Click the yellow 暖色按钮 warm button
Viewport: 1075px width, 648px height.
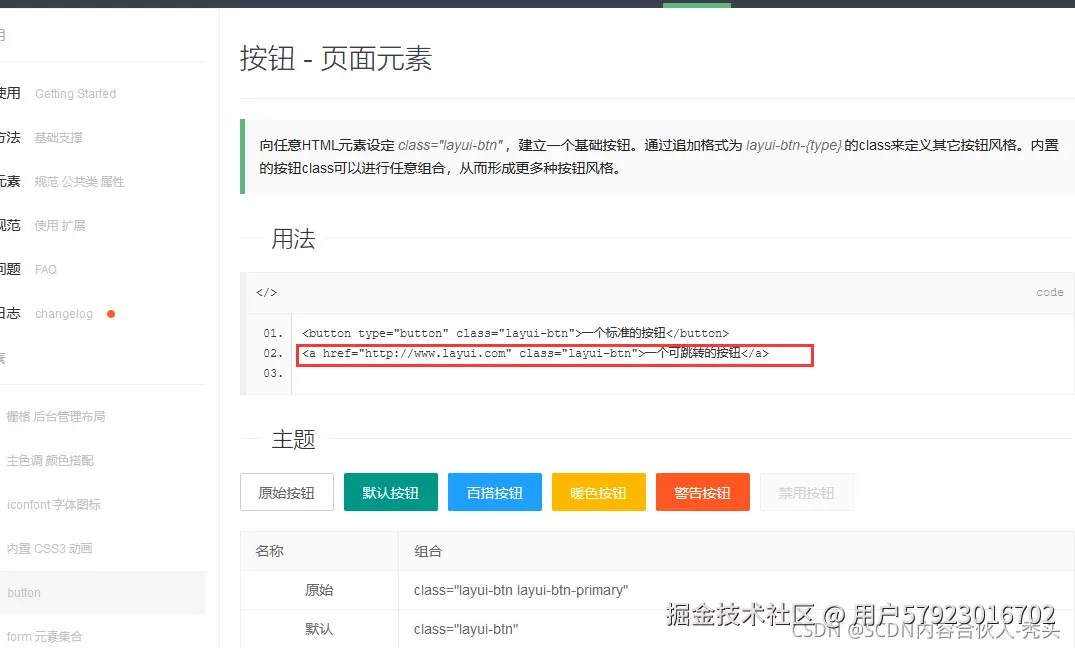tap(598, 492)
